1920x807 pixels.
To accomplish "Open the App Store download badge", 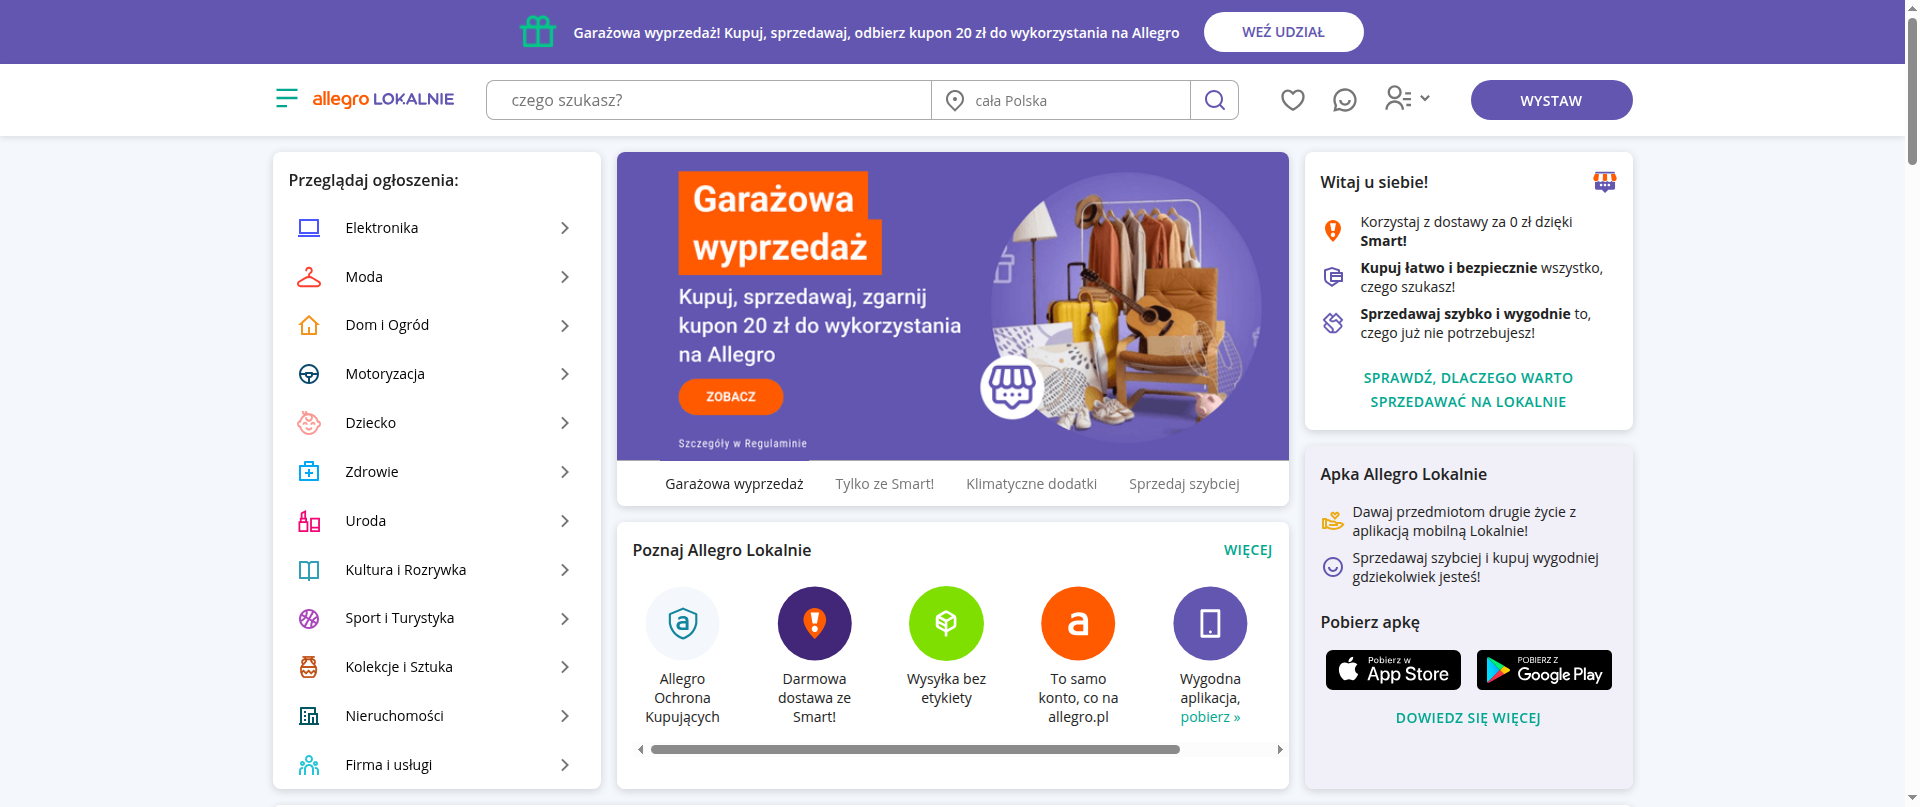I will pos(1393,670).
